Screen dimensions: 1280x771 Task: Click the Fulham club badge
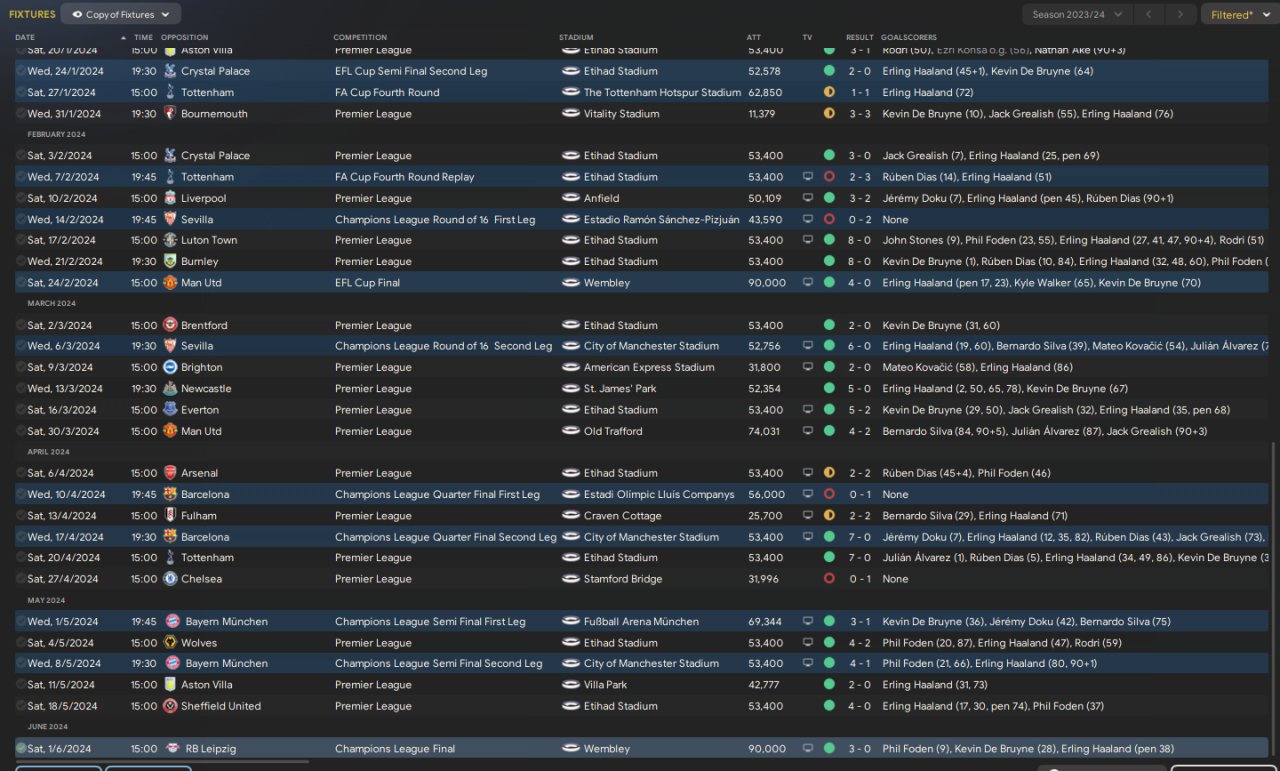point(170,516)
